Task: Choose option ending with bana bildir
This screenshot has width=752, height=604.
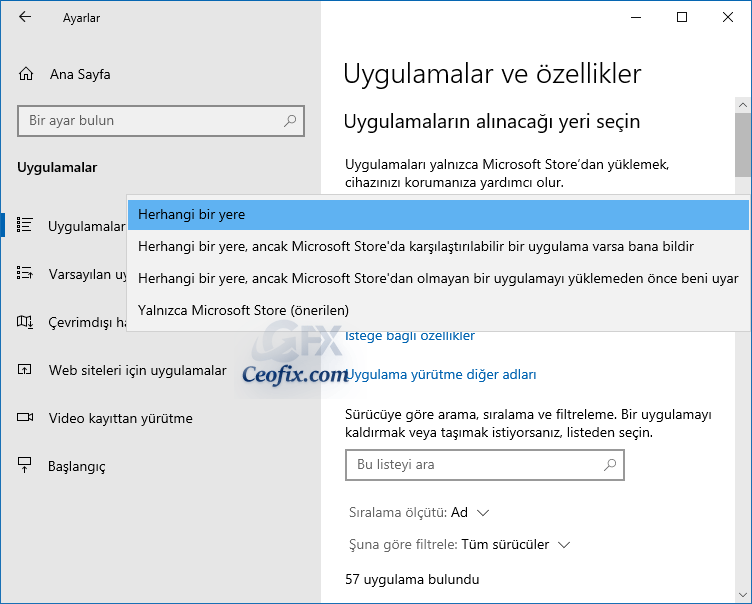Action: pos(438,247)
